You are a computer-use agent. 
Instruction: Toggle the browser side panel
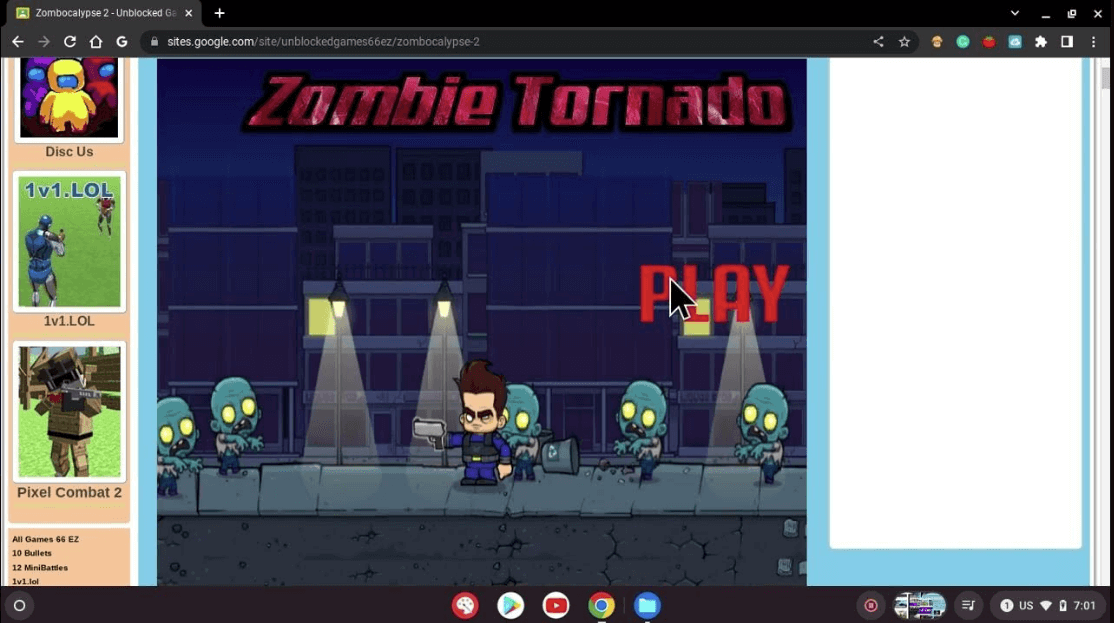(1067, 42)
